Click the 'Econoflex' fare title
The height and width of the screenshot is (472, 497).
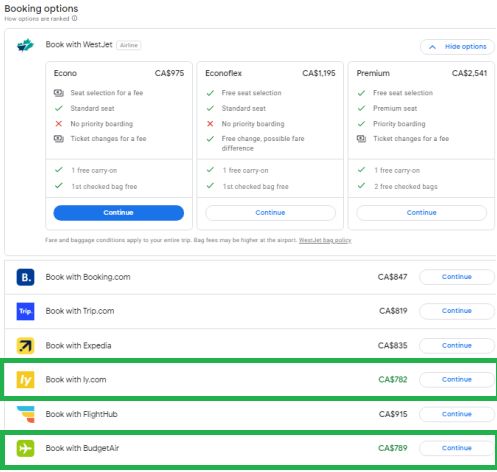tap(223, 73)
